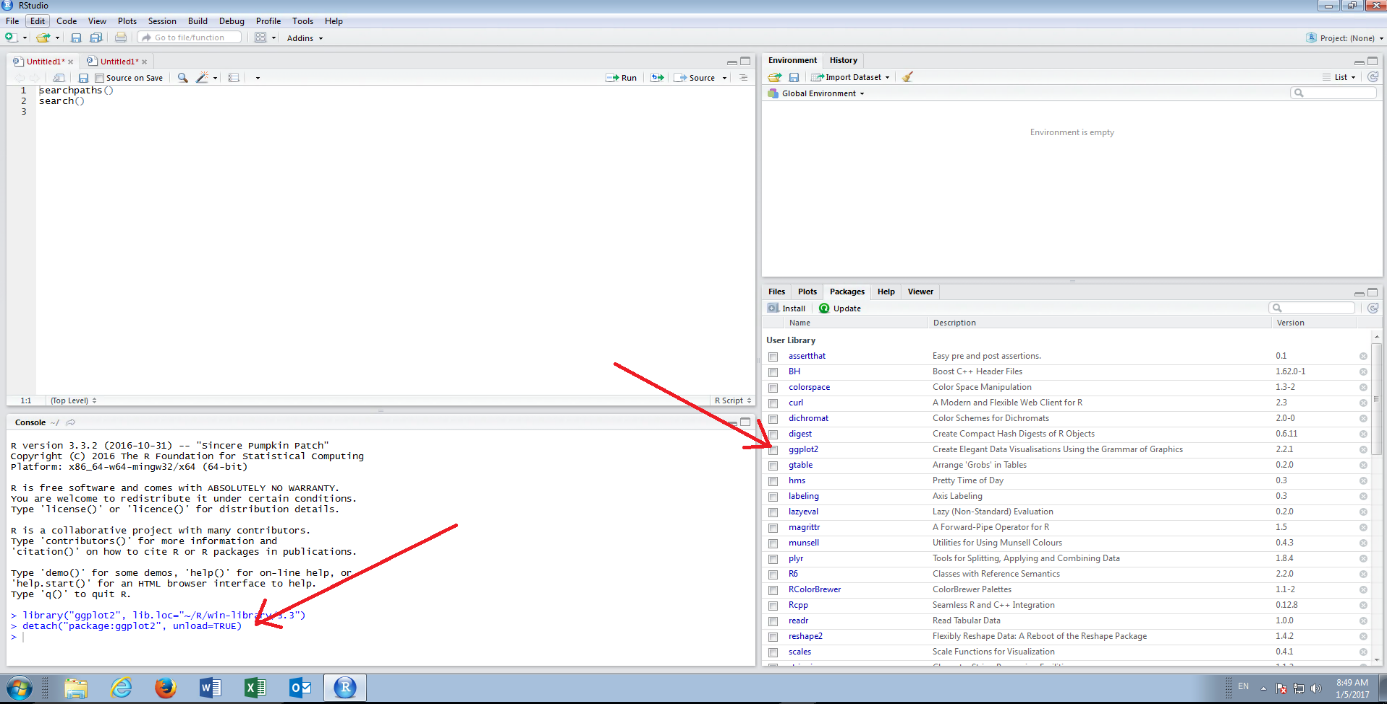1387x704 pixels.
Task: Click the Save All documents icon
Action: point(96,38)
